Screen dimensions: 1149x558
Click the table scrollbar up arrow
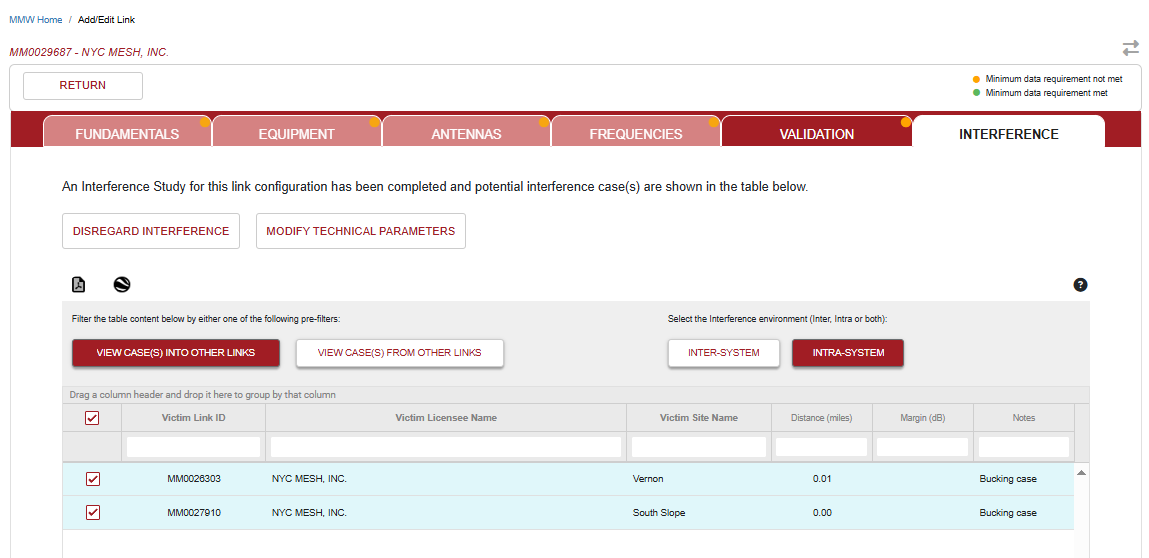tap(1081, 472)
